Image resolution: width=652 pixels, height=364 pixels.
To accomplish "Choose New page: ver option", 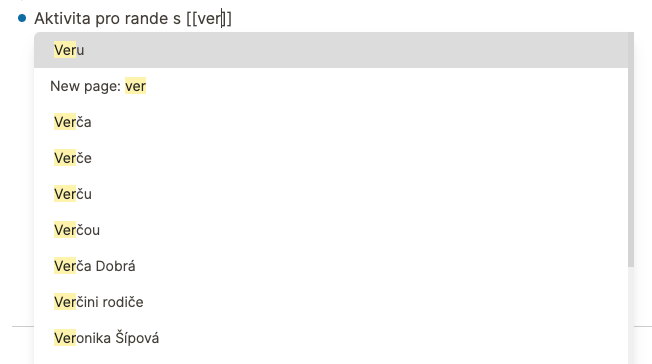I will tap(331, 86).
